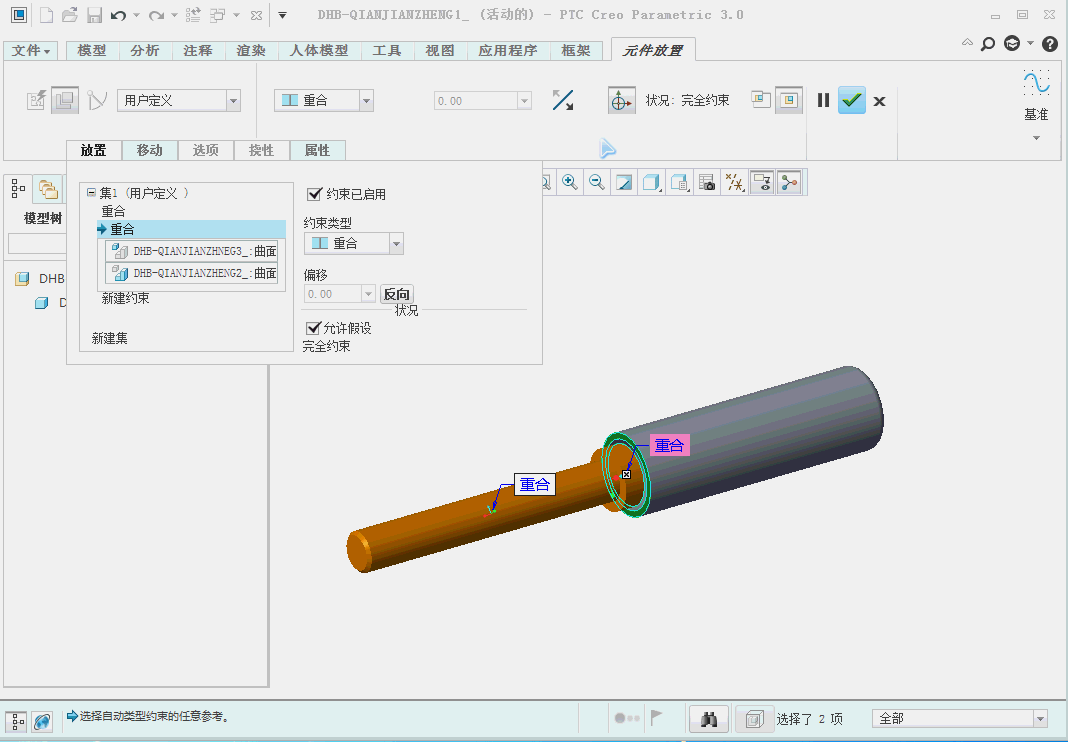
Task: Open the 人体模型 ribbon tab
Action: point(319,50)
